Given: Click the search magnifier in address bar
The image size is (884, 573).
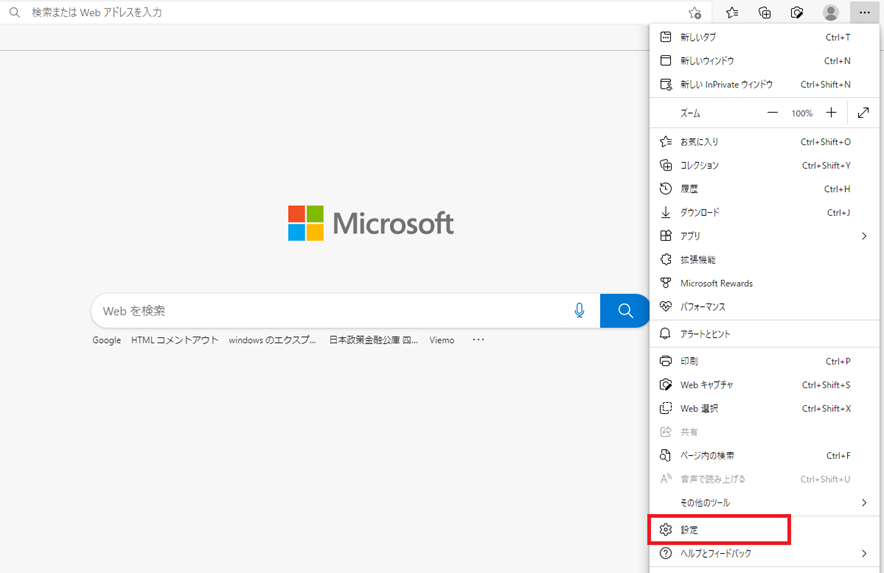Looking at the screenshot, I should (15, 12).
